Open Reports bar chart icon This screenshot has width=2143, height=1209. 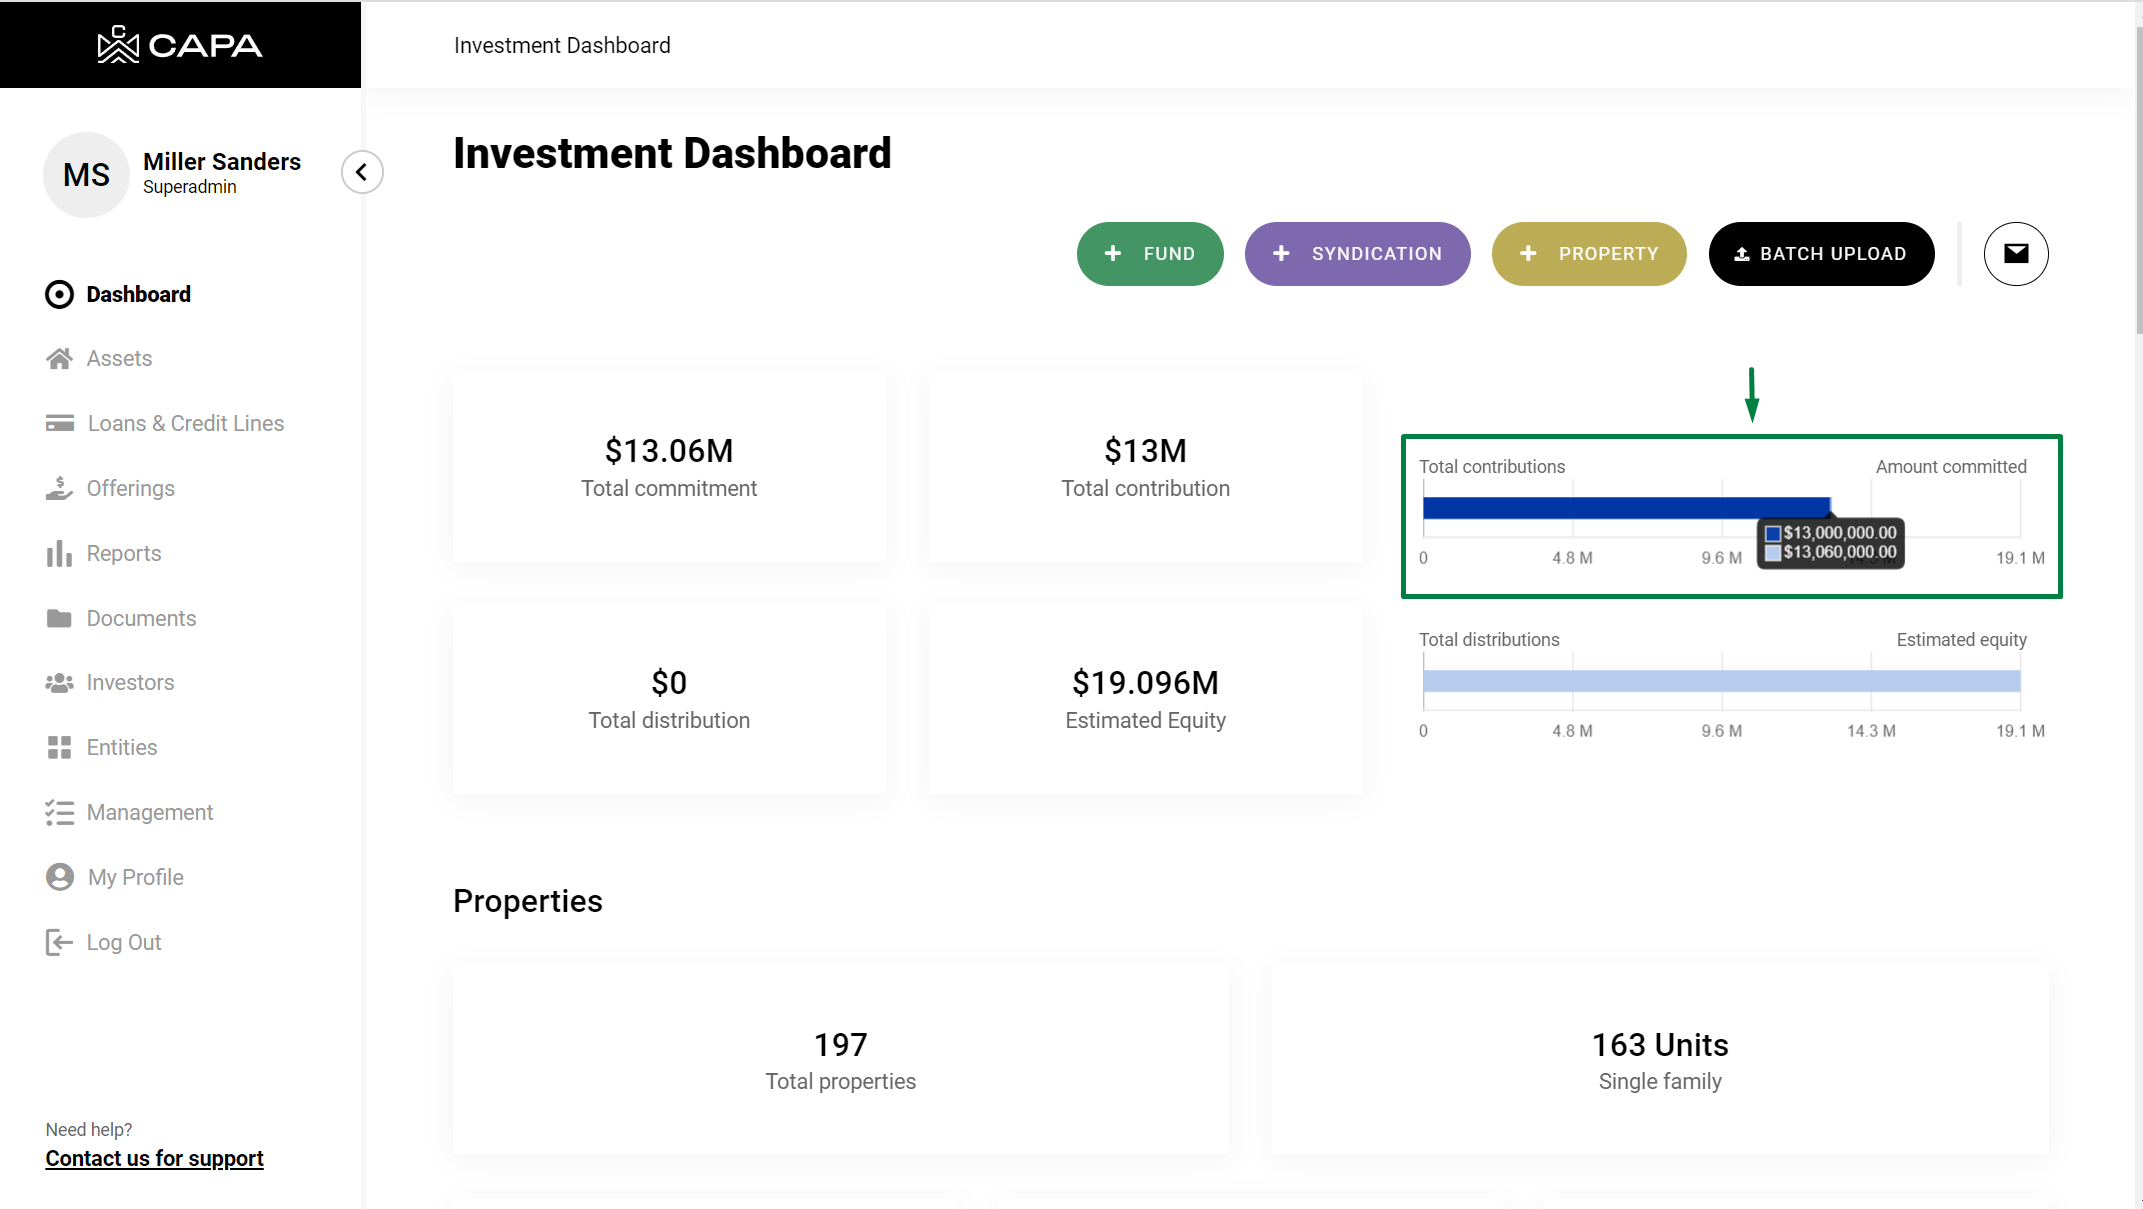point(59,554)
